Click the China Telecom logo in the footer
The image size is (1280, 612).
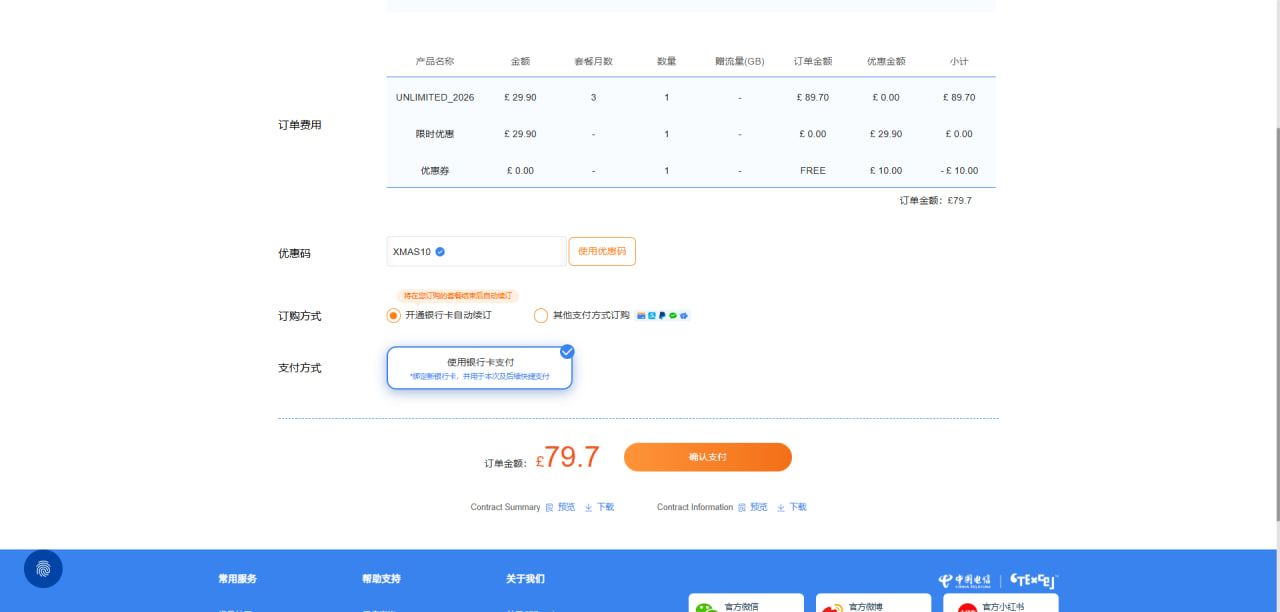966,580
